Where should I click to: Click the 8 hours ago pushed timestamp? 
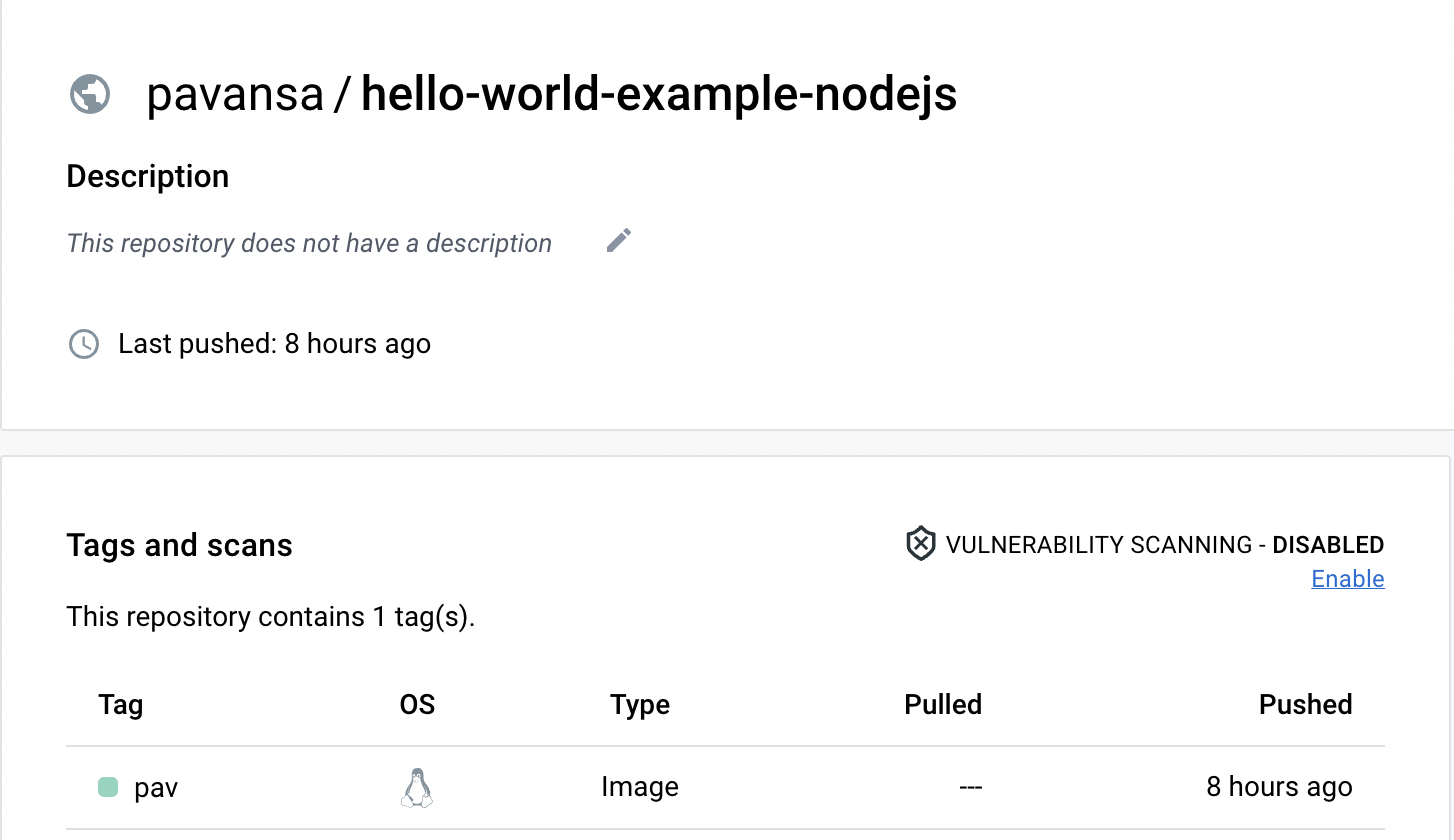pos(1278,787)
